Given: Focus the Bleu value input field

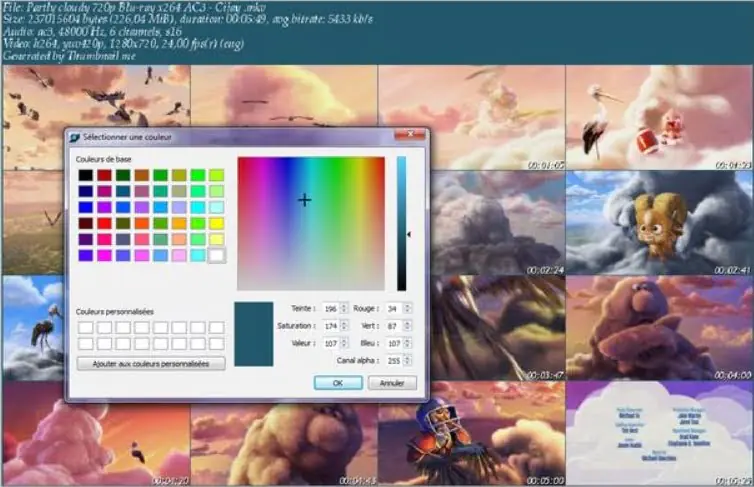Looking at the screenshot, I should (392, 342).
